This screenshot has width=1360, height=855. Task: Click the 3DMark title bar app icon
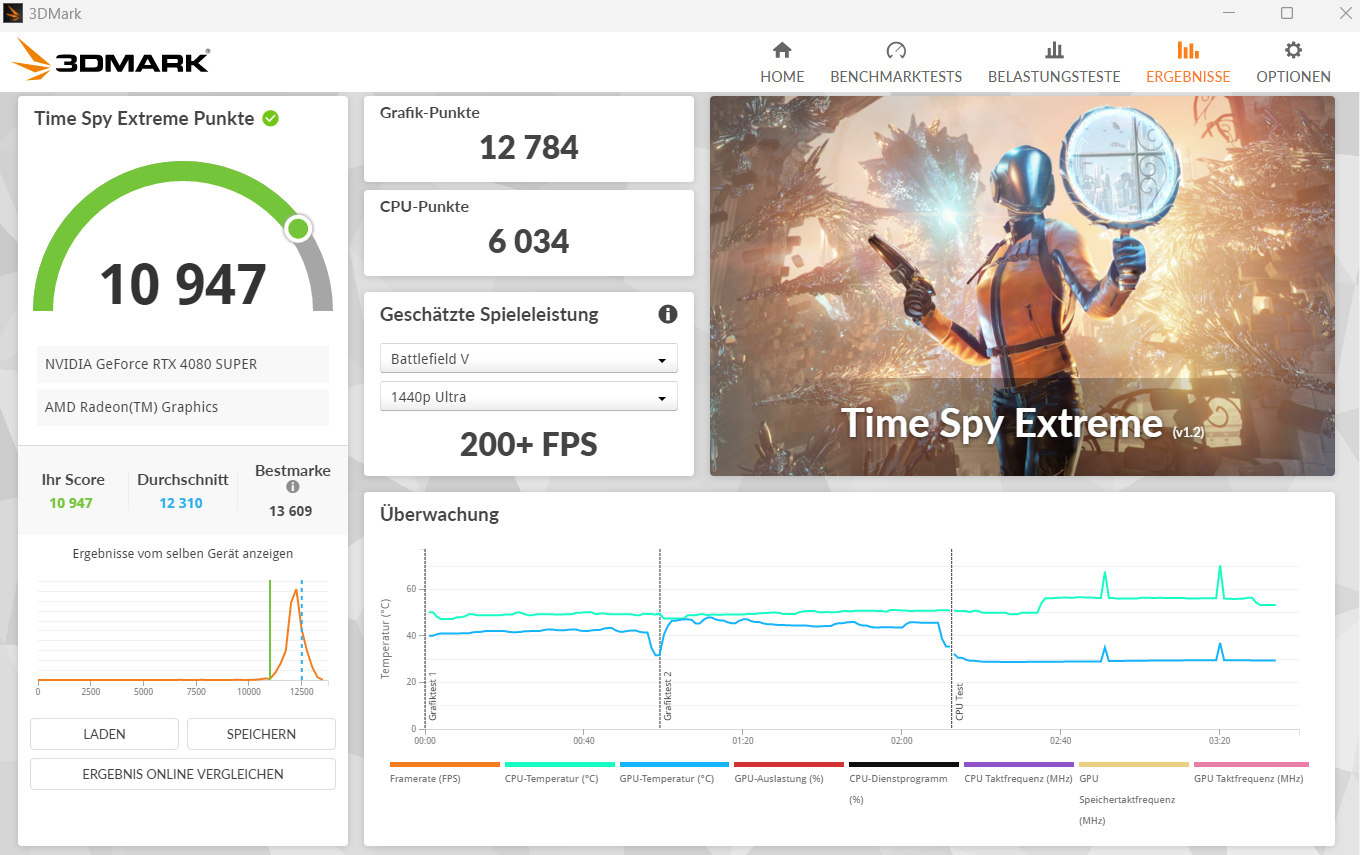pos(13,14)
